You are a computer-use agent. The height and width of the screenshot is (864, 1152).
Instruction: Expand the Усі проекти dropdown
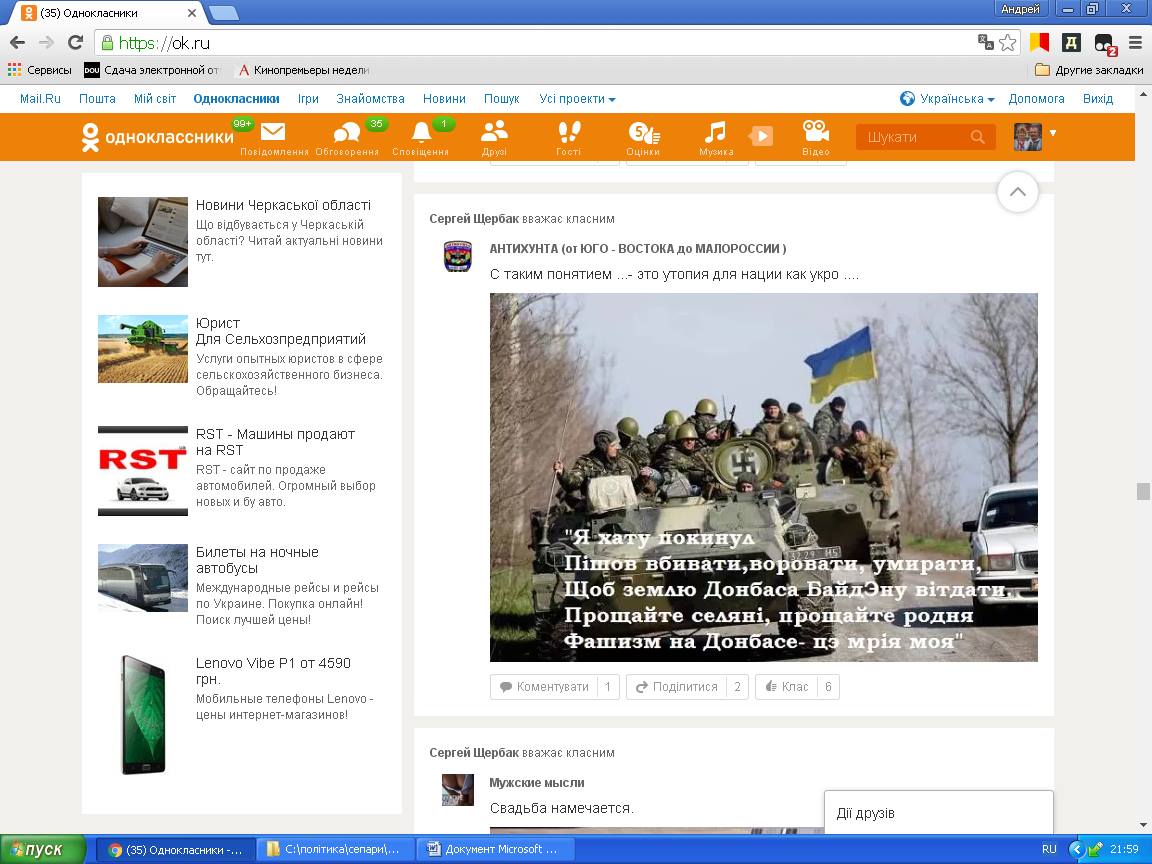(577, 99)
